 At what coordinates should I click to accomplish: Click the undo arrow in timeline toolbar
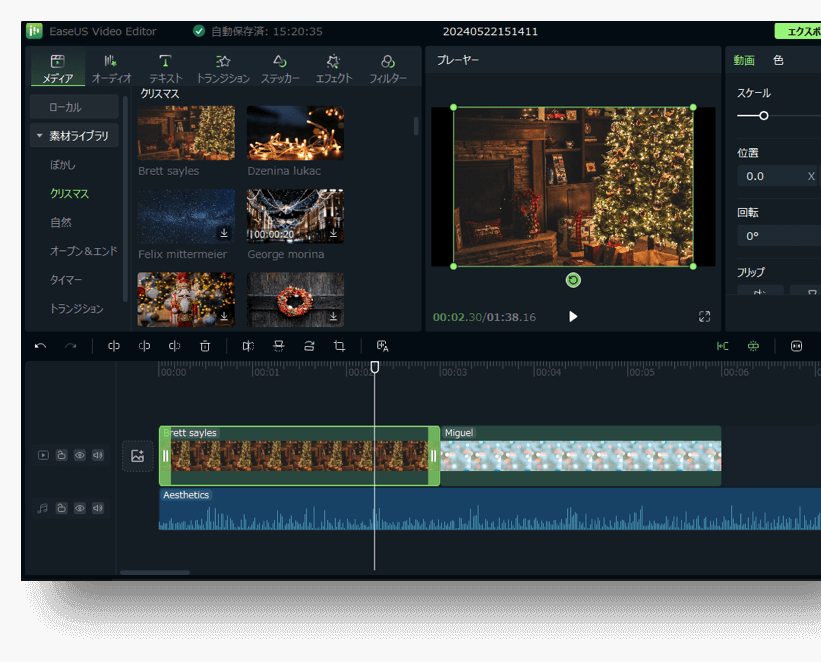click(40, 346)
